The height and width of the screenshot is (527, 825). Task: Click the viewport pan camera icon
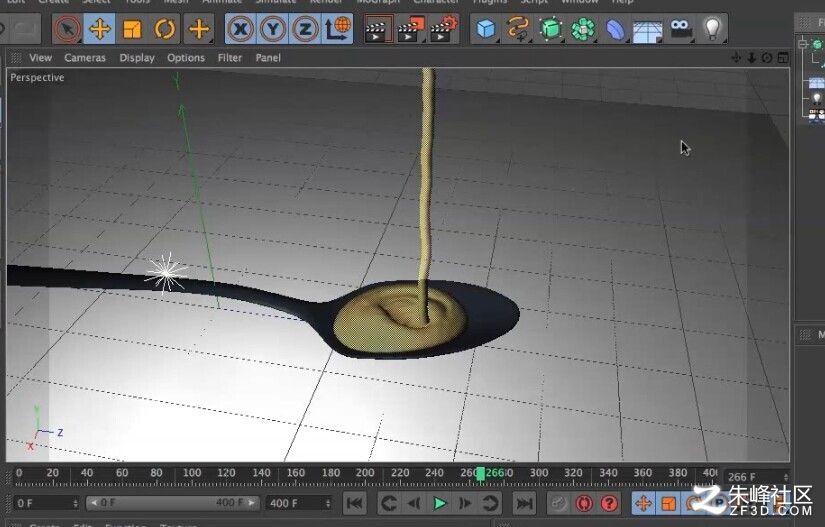point(736,58)
